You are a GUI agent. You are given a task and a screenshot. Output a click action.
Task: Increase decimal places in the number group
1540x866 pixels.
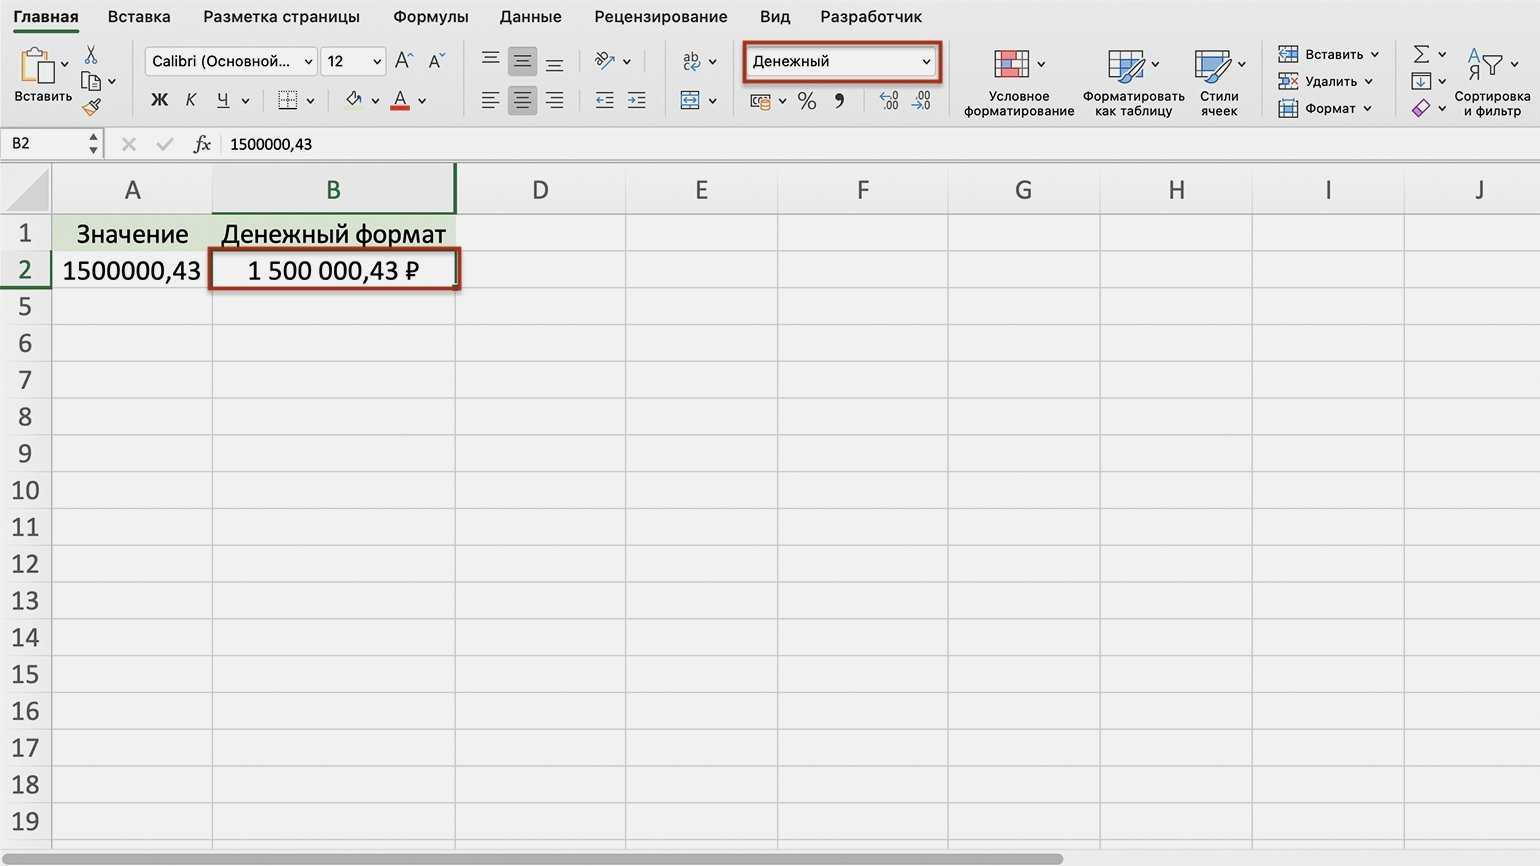(x=888, y=101)
